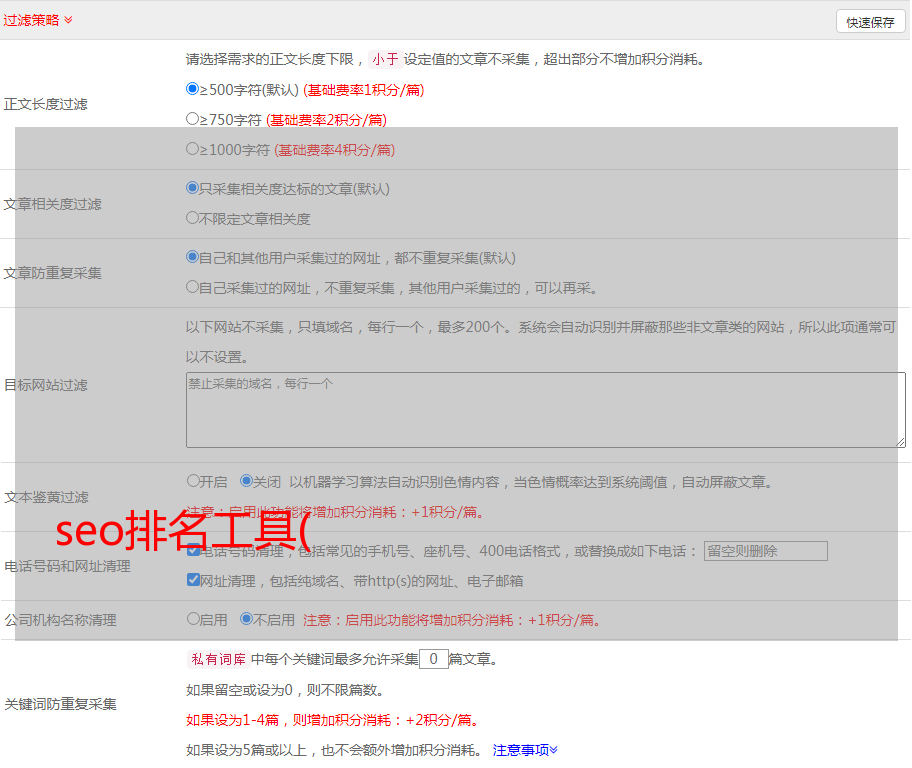Expand the 注意事项 link

tap(525, 750)
